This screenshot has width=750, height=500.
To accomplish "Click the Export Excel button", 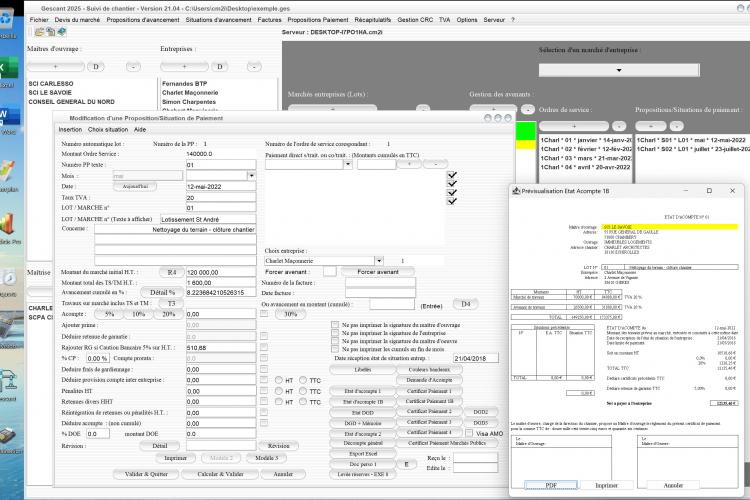I will pyautogui.click(x=363, y=454).
